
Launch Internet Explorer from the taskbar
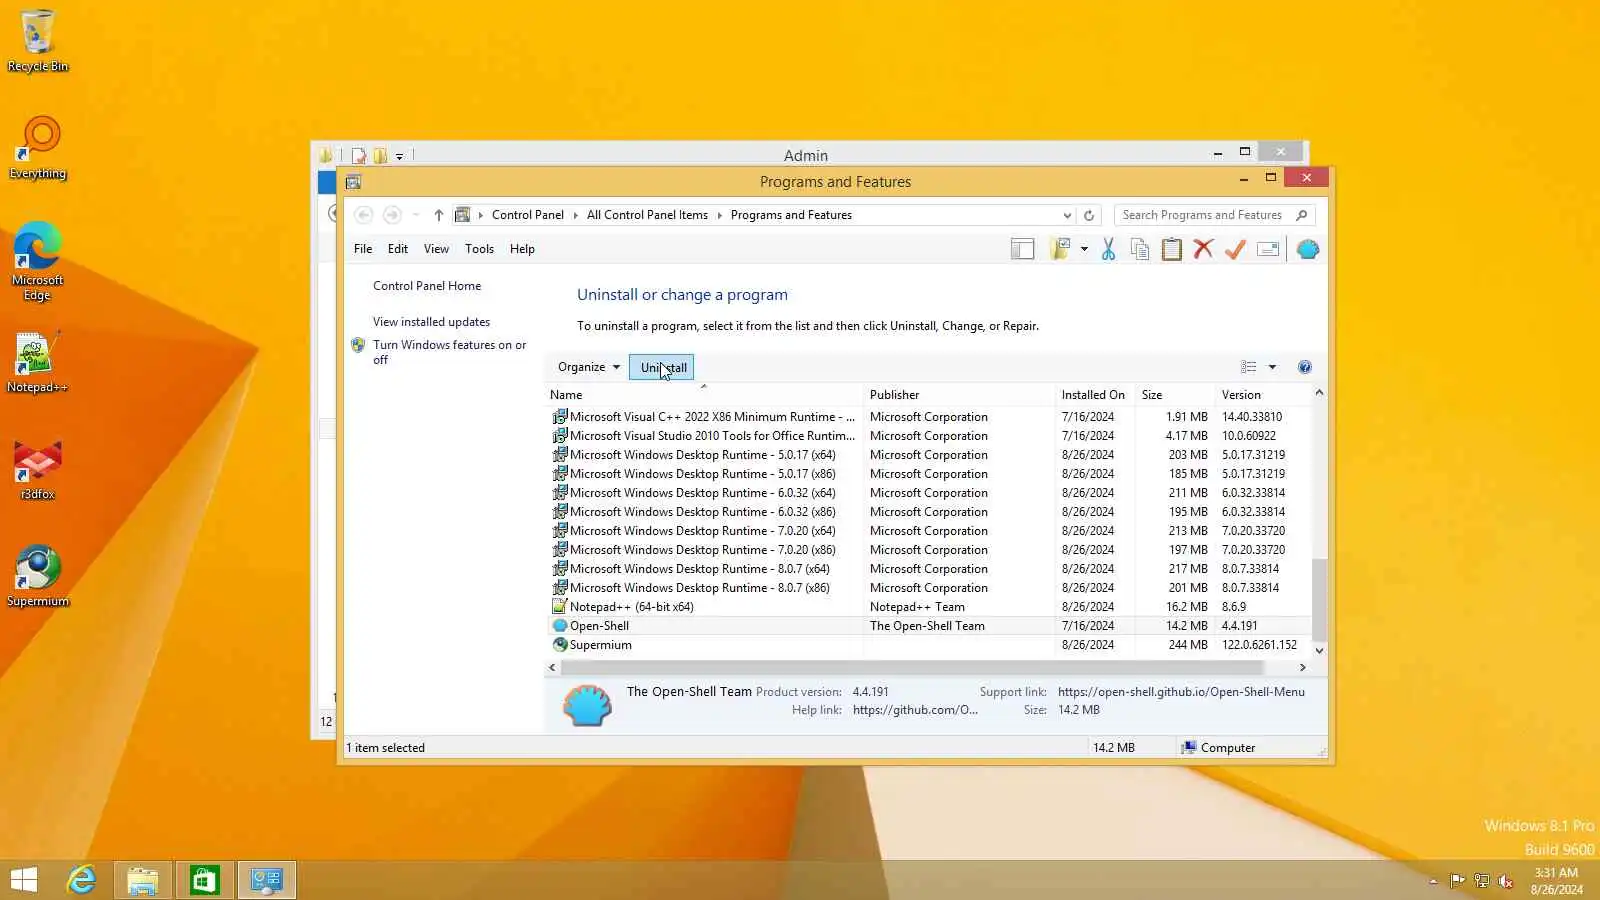pos(81,880)
